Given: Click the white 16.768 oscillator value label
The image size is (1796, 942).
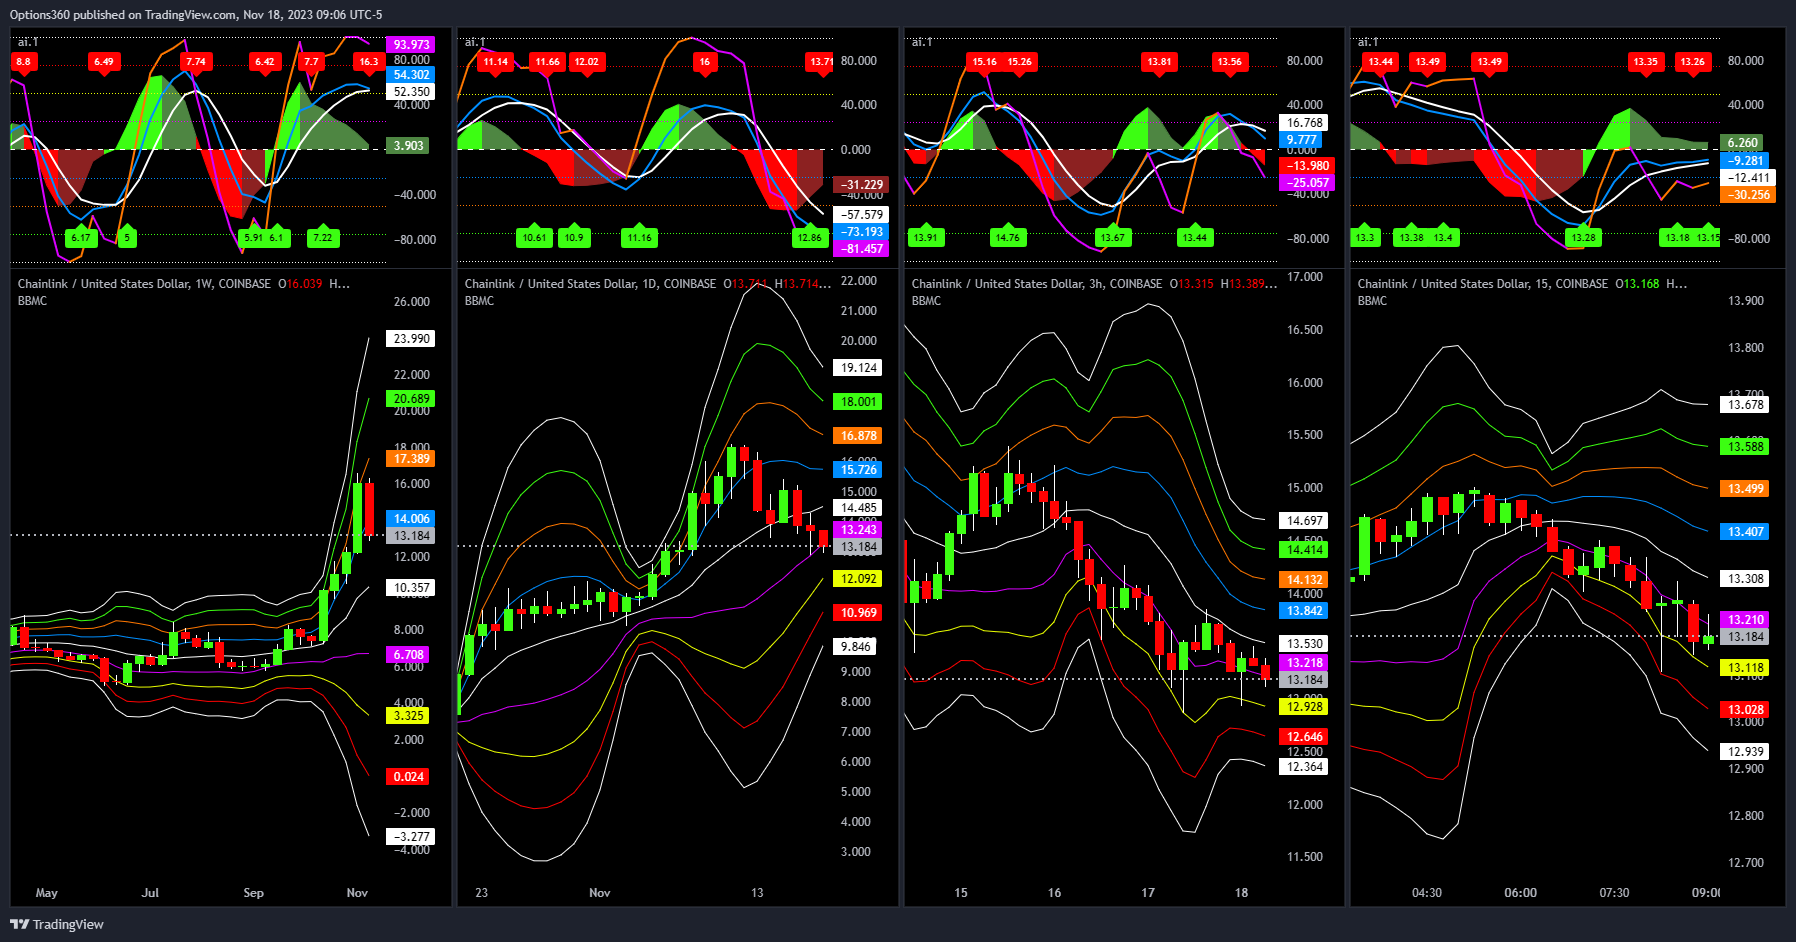Looking at the screenshot, I should tap(1305, 123).
